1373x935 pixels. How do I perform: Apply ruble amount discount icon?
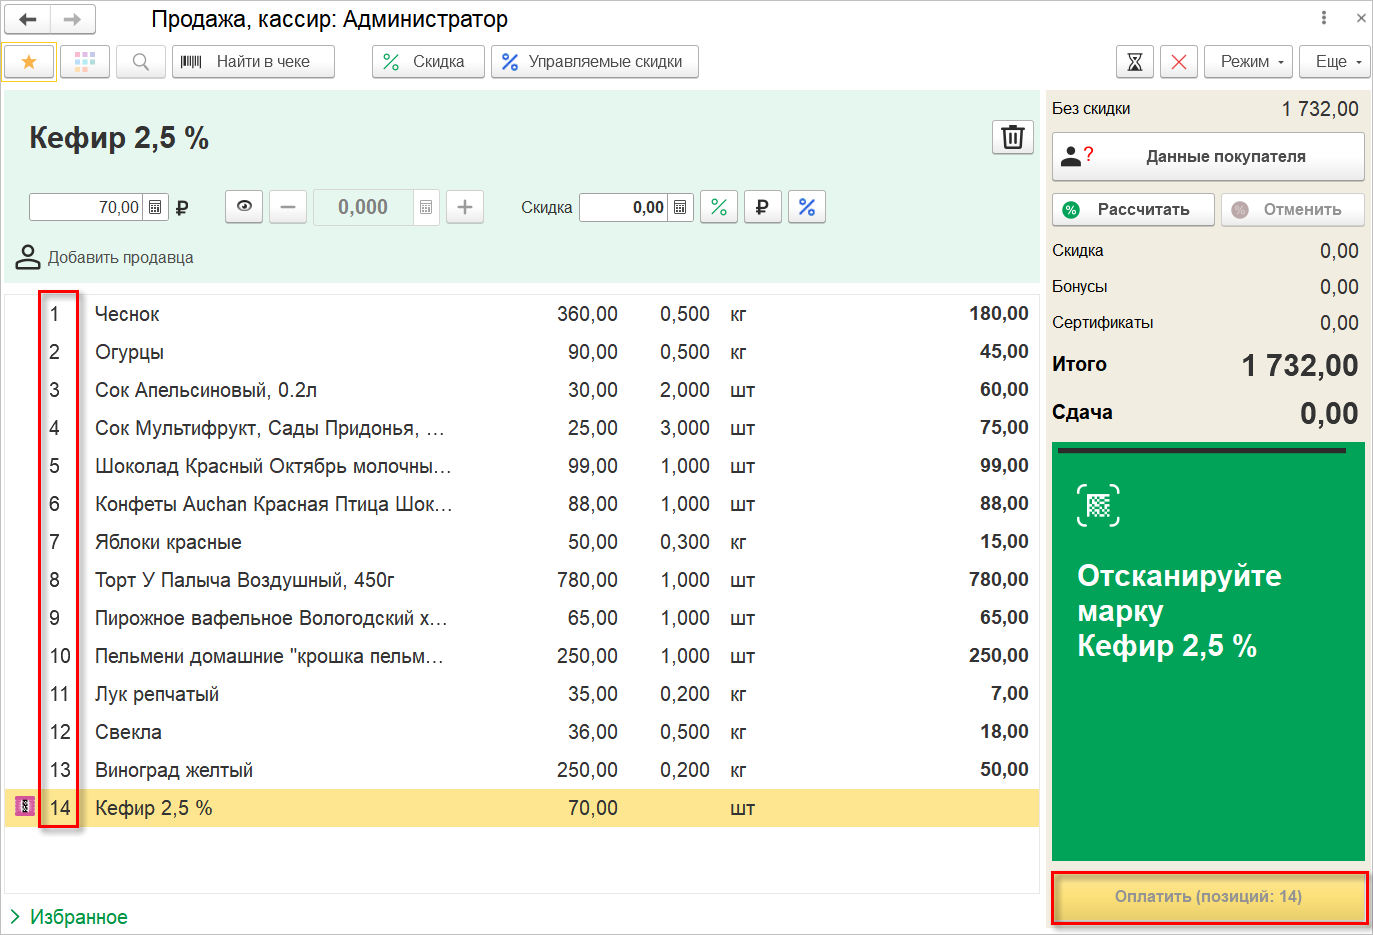(762, 207)
